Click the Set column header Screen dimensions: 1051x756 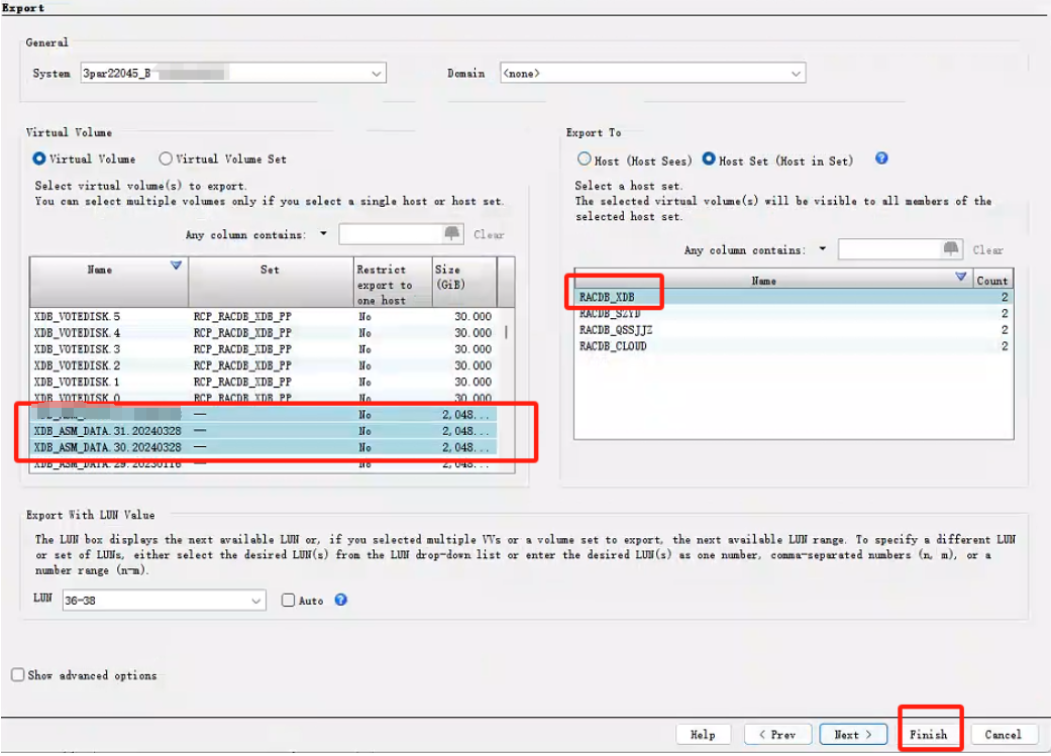[x=271, y=282]
